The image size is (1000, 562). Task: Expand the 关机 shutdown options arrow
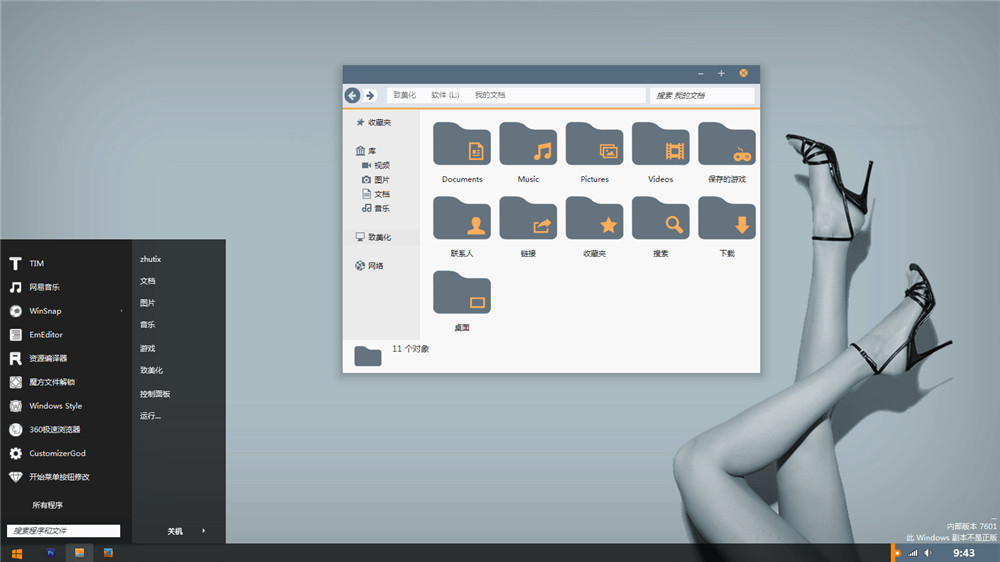pyautogui.click(x=204, y=531)
